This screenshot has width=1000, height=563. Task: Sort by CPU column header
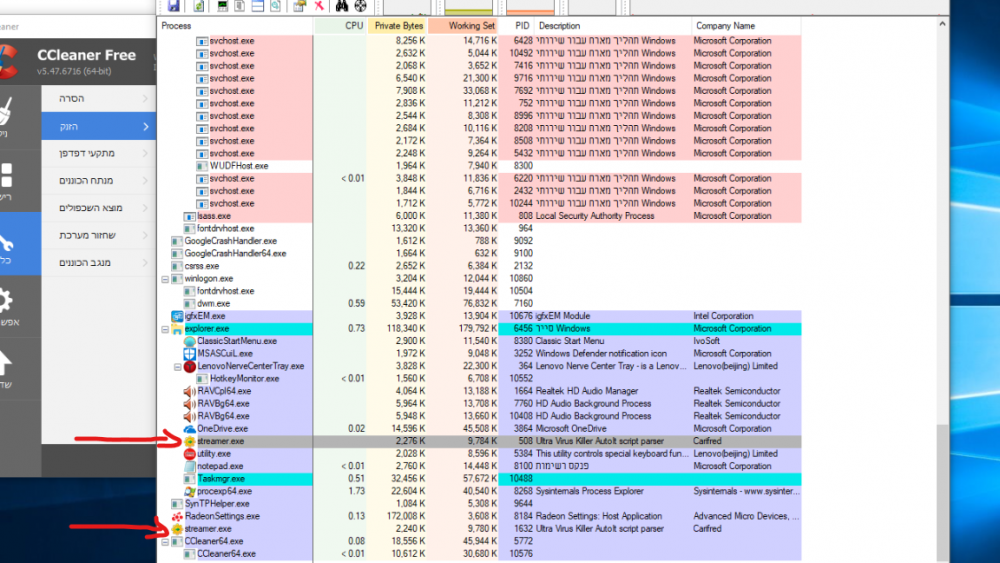tap(340, 26)
